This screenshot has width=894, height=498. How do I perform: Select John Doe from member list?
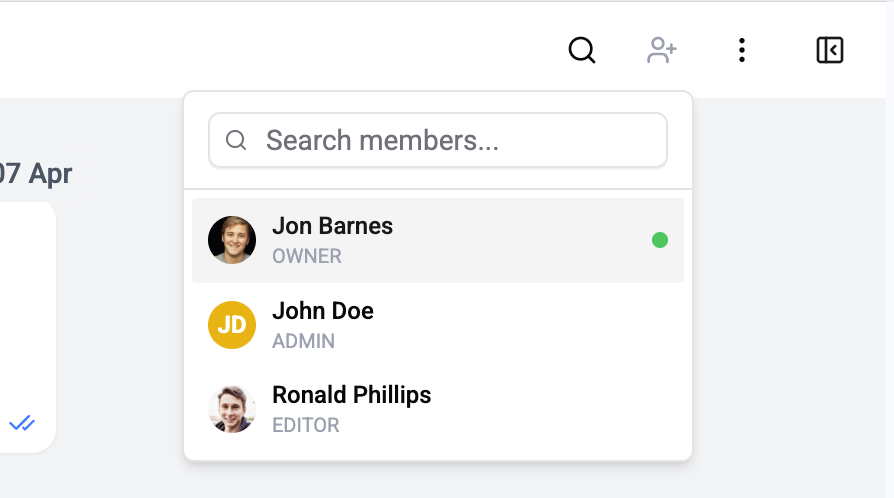(438, 325)
